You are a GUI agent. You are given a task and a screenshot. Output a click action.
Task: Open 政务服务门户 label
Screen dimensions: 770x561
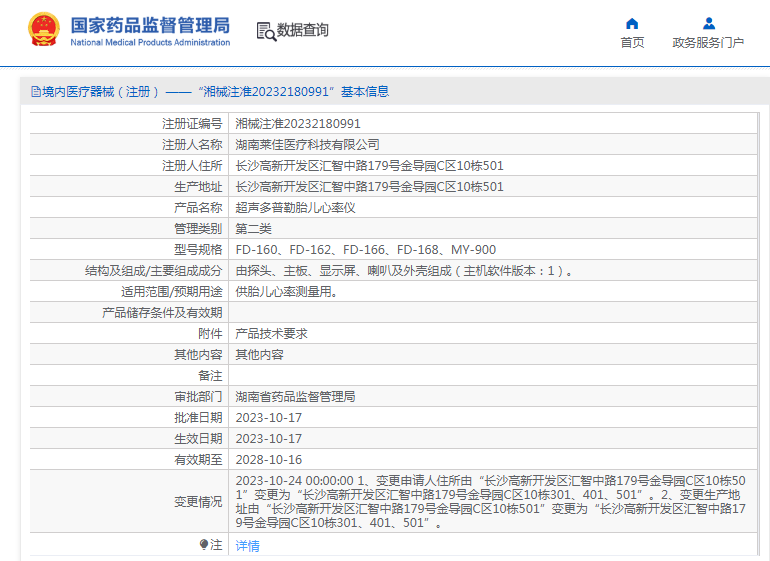pyautogui.click(x=708, y=43)
